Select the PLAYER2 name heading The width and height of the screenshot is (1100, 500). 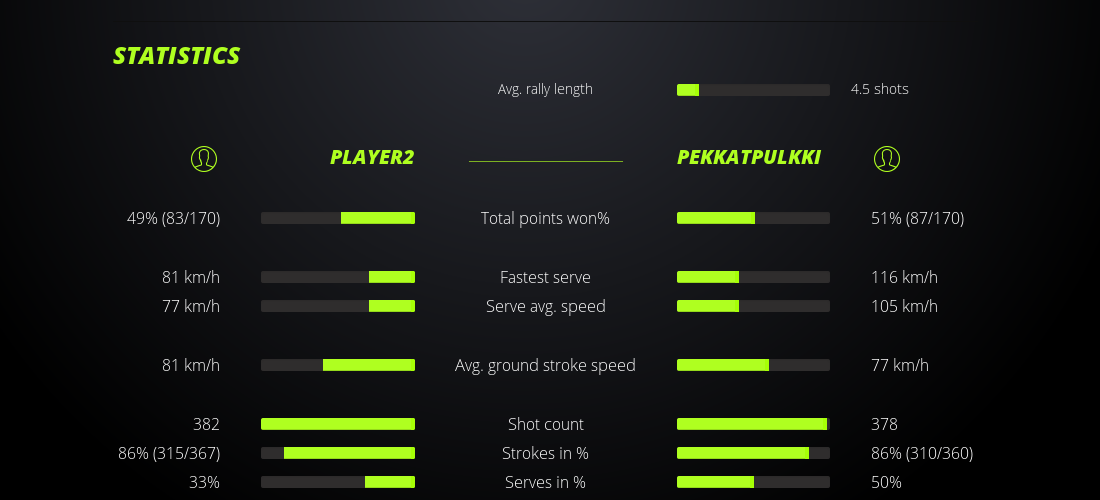[372, 157]
